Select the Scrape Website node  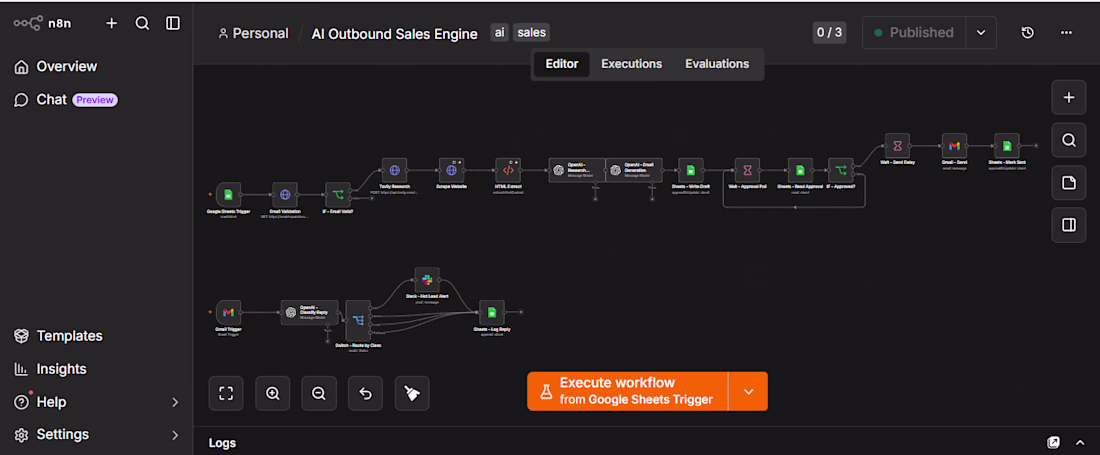(452, 170)
